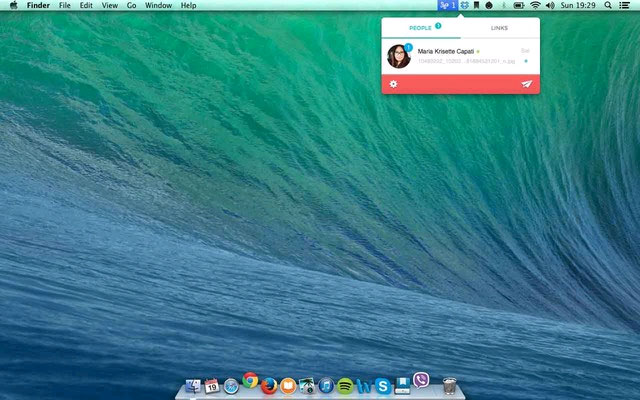The height and width of the screenshot is (400, 640).
Task: Open the Apple menu
Action: [13, 5]
